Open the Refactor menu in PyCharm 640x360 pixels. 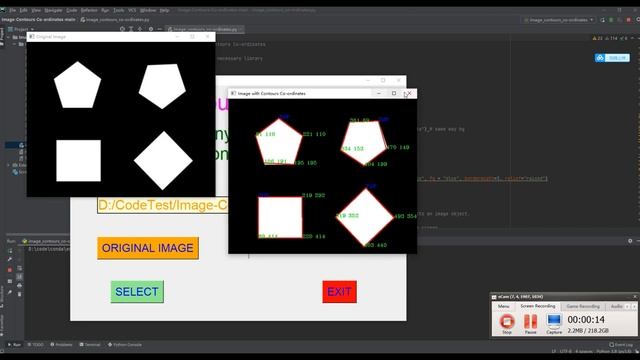pyautogui.click(x=89, y=10)
